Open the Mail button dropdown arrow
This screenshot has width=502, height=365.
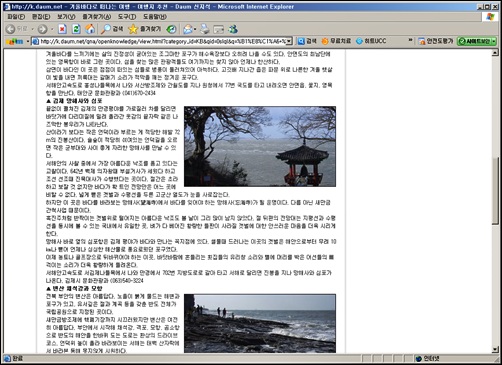[x=195, y=29]
